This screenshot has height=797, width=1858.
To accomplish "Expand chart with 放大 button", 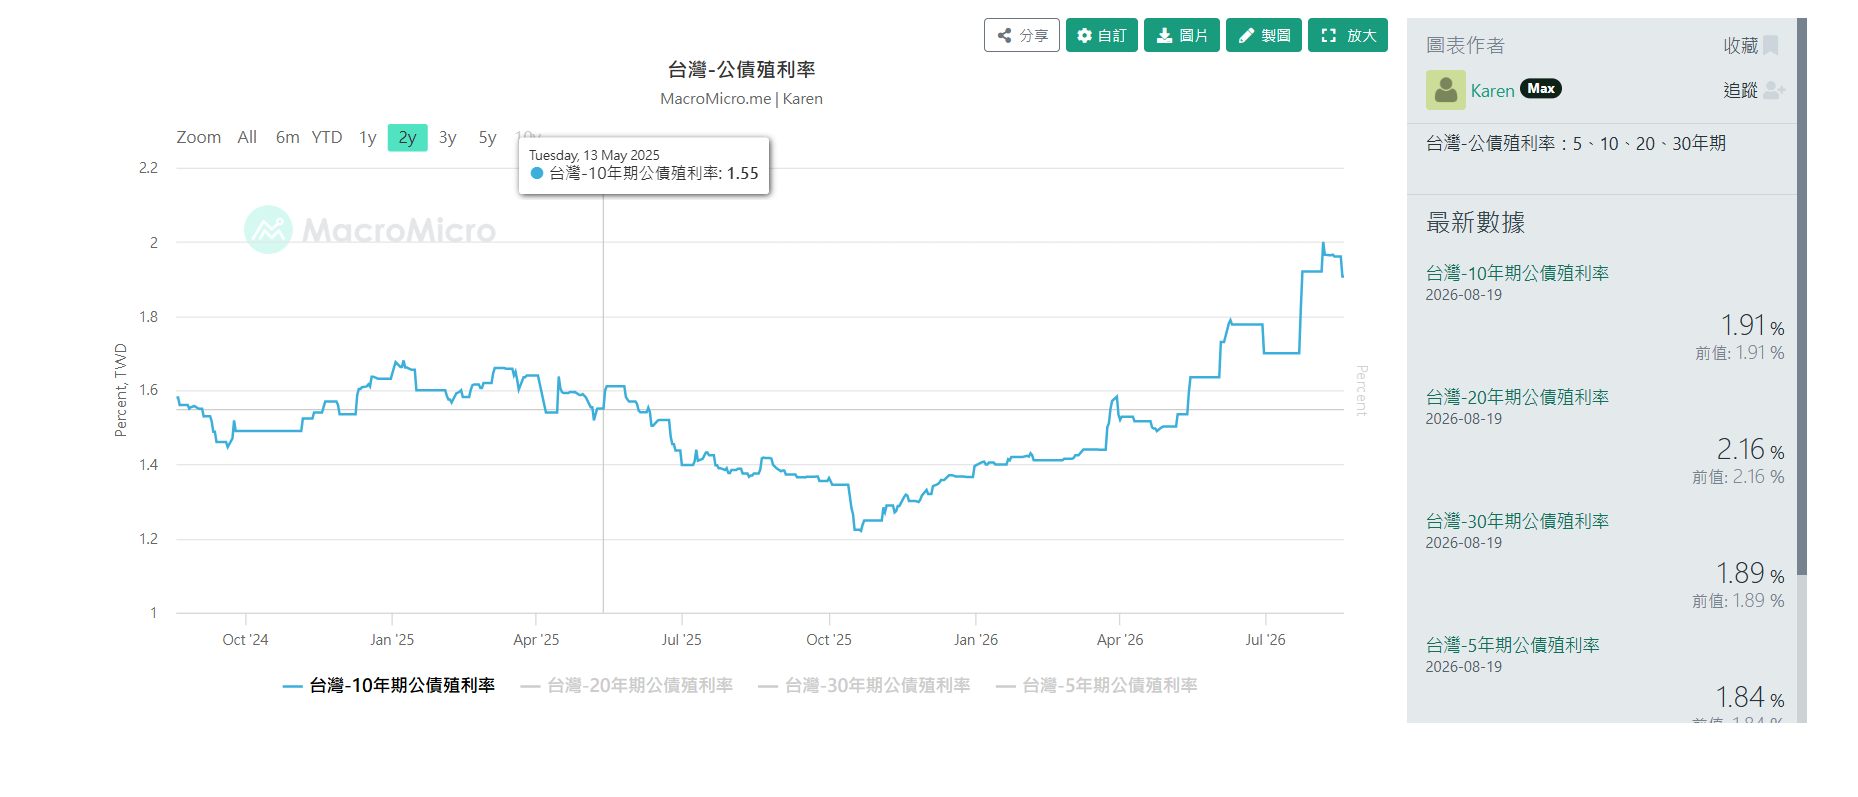I will coord(1347,35).
